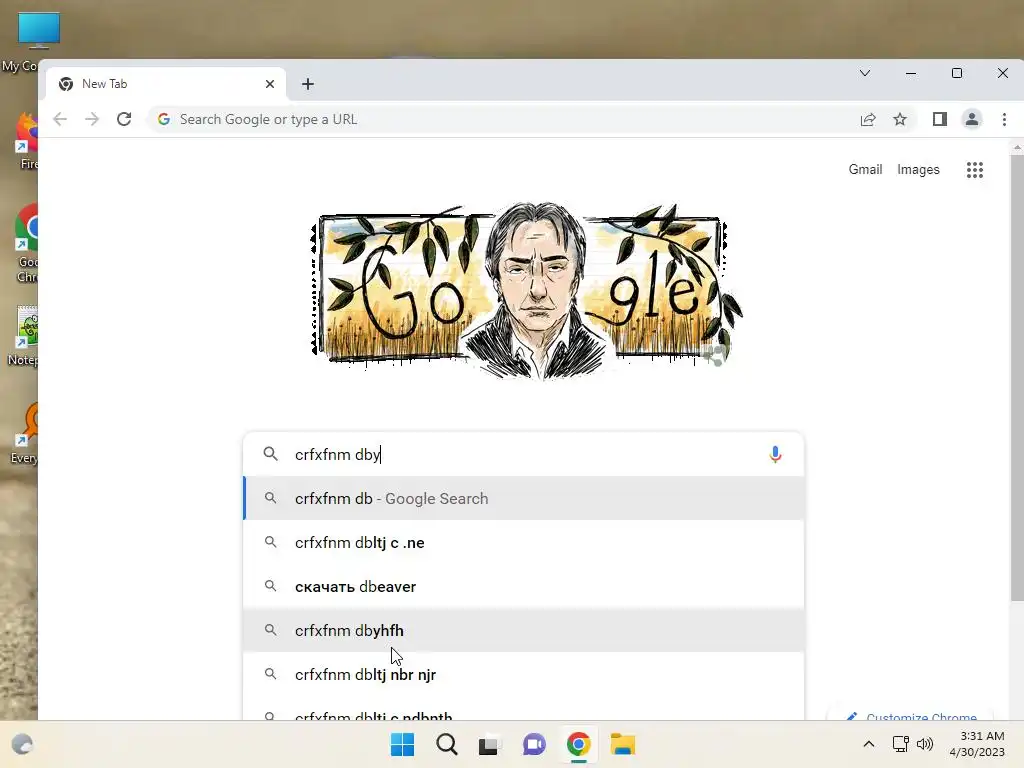Click the search icon inside Google searchbox

[x=270, y=454]
